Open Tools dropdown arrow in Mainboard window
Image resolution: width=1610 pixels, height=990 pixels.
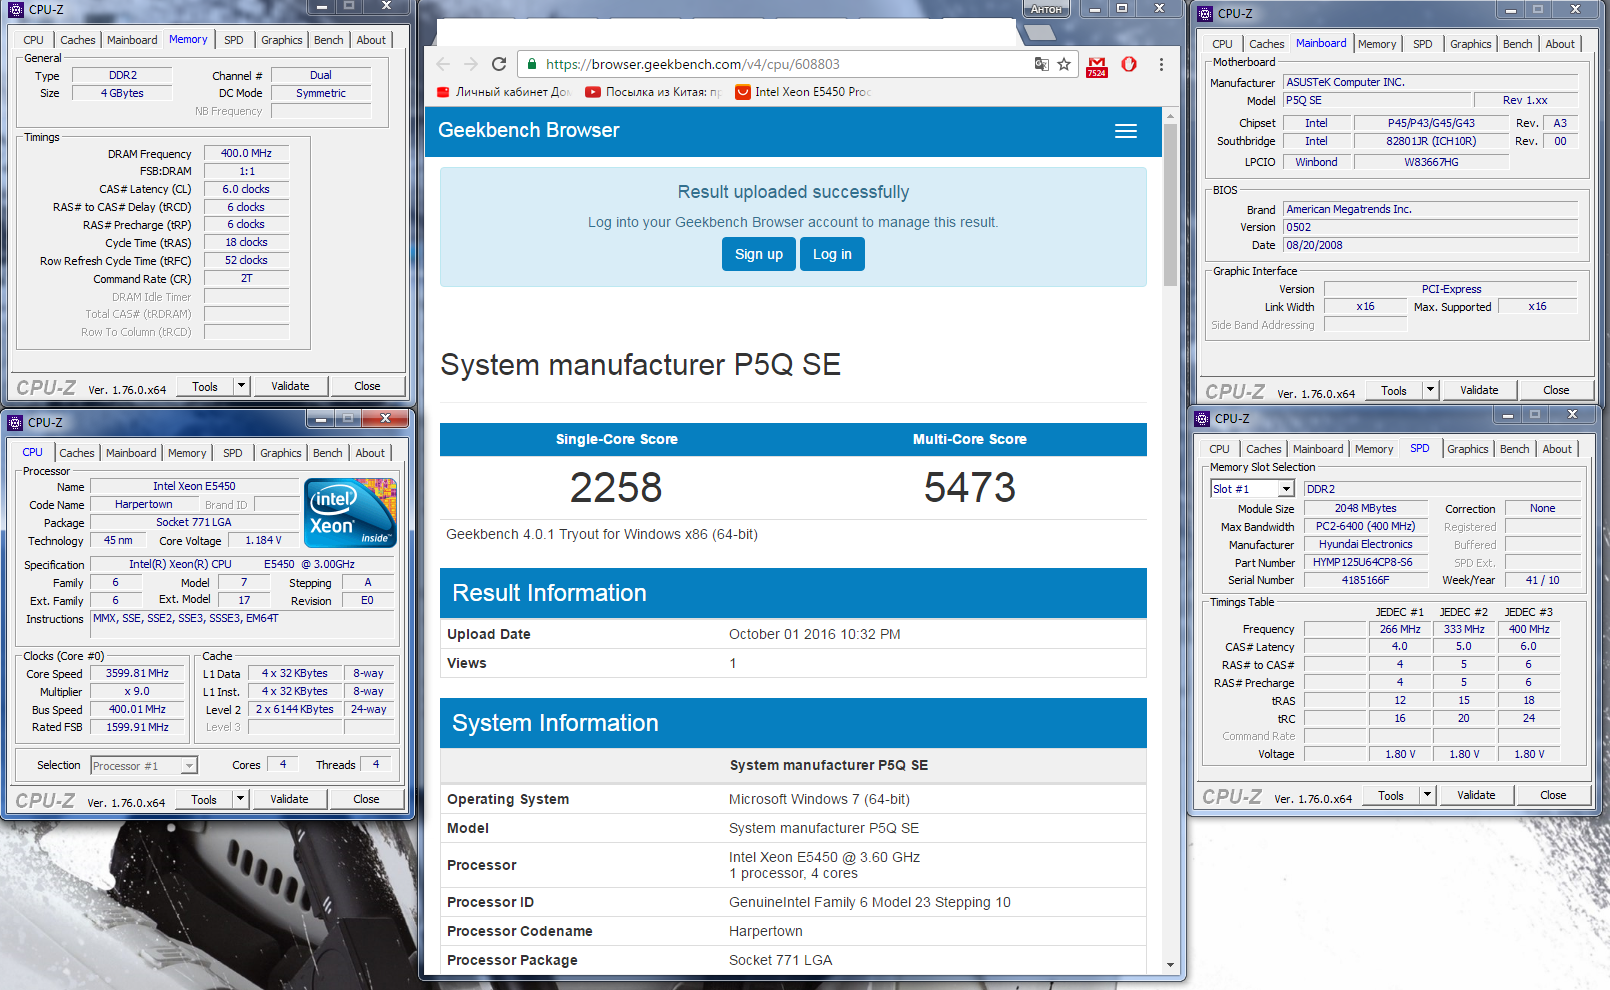click(x=1430, y=390)
